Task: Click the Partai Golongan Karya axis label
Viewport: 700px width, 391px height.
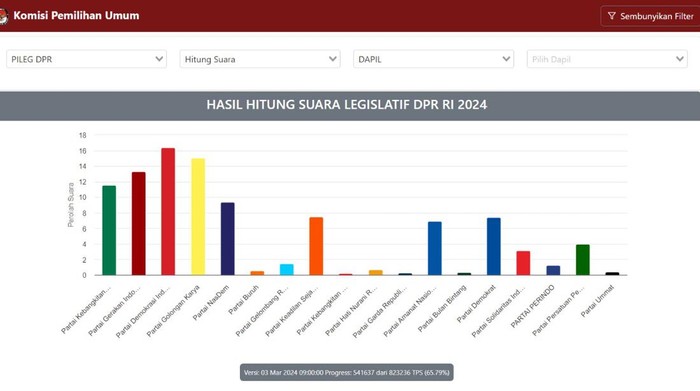Action: coord(173,311)
